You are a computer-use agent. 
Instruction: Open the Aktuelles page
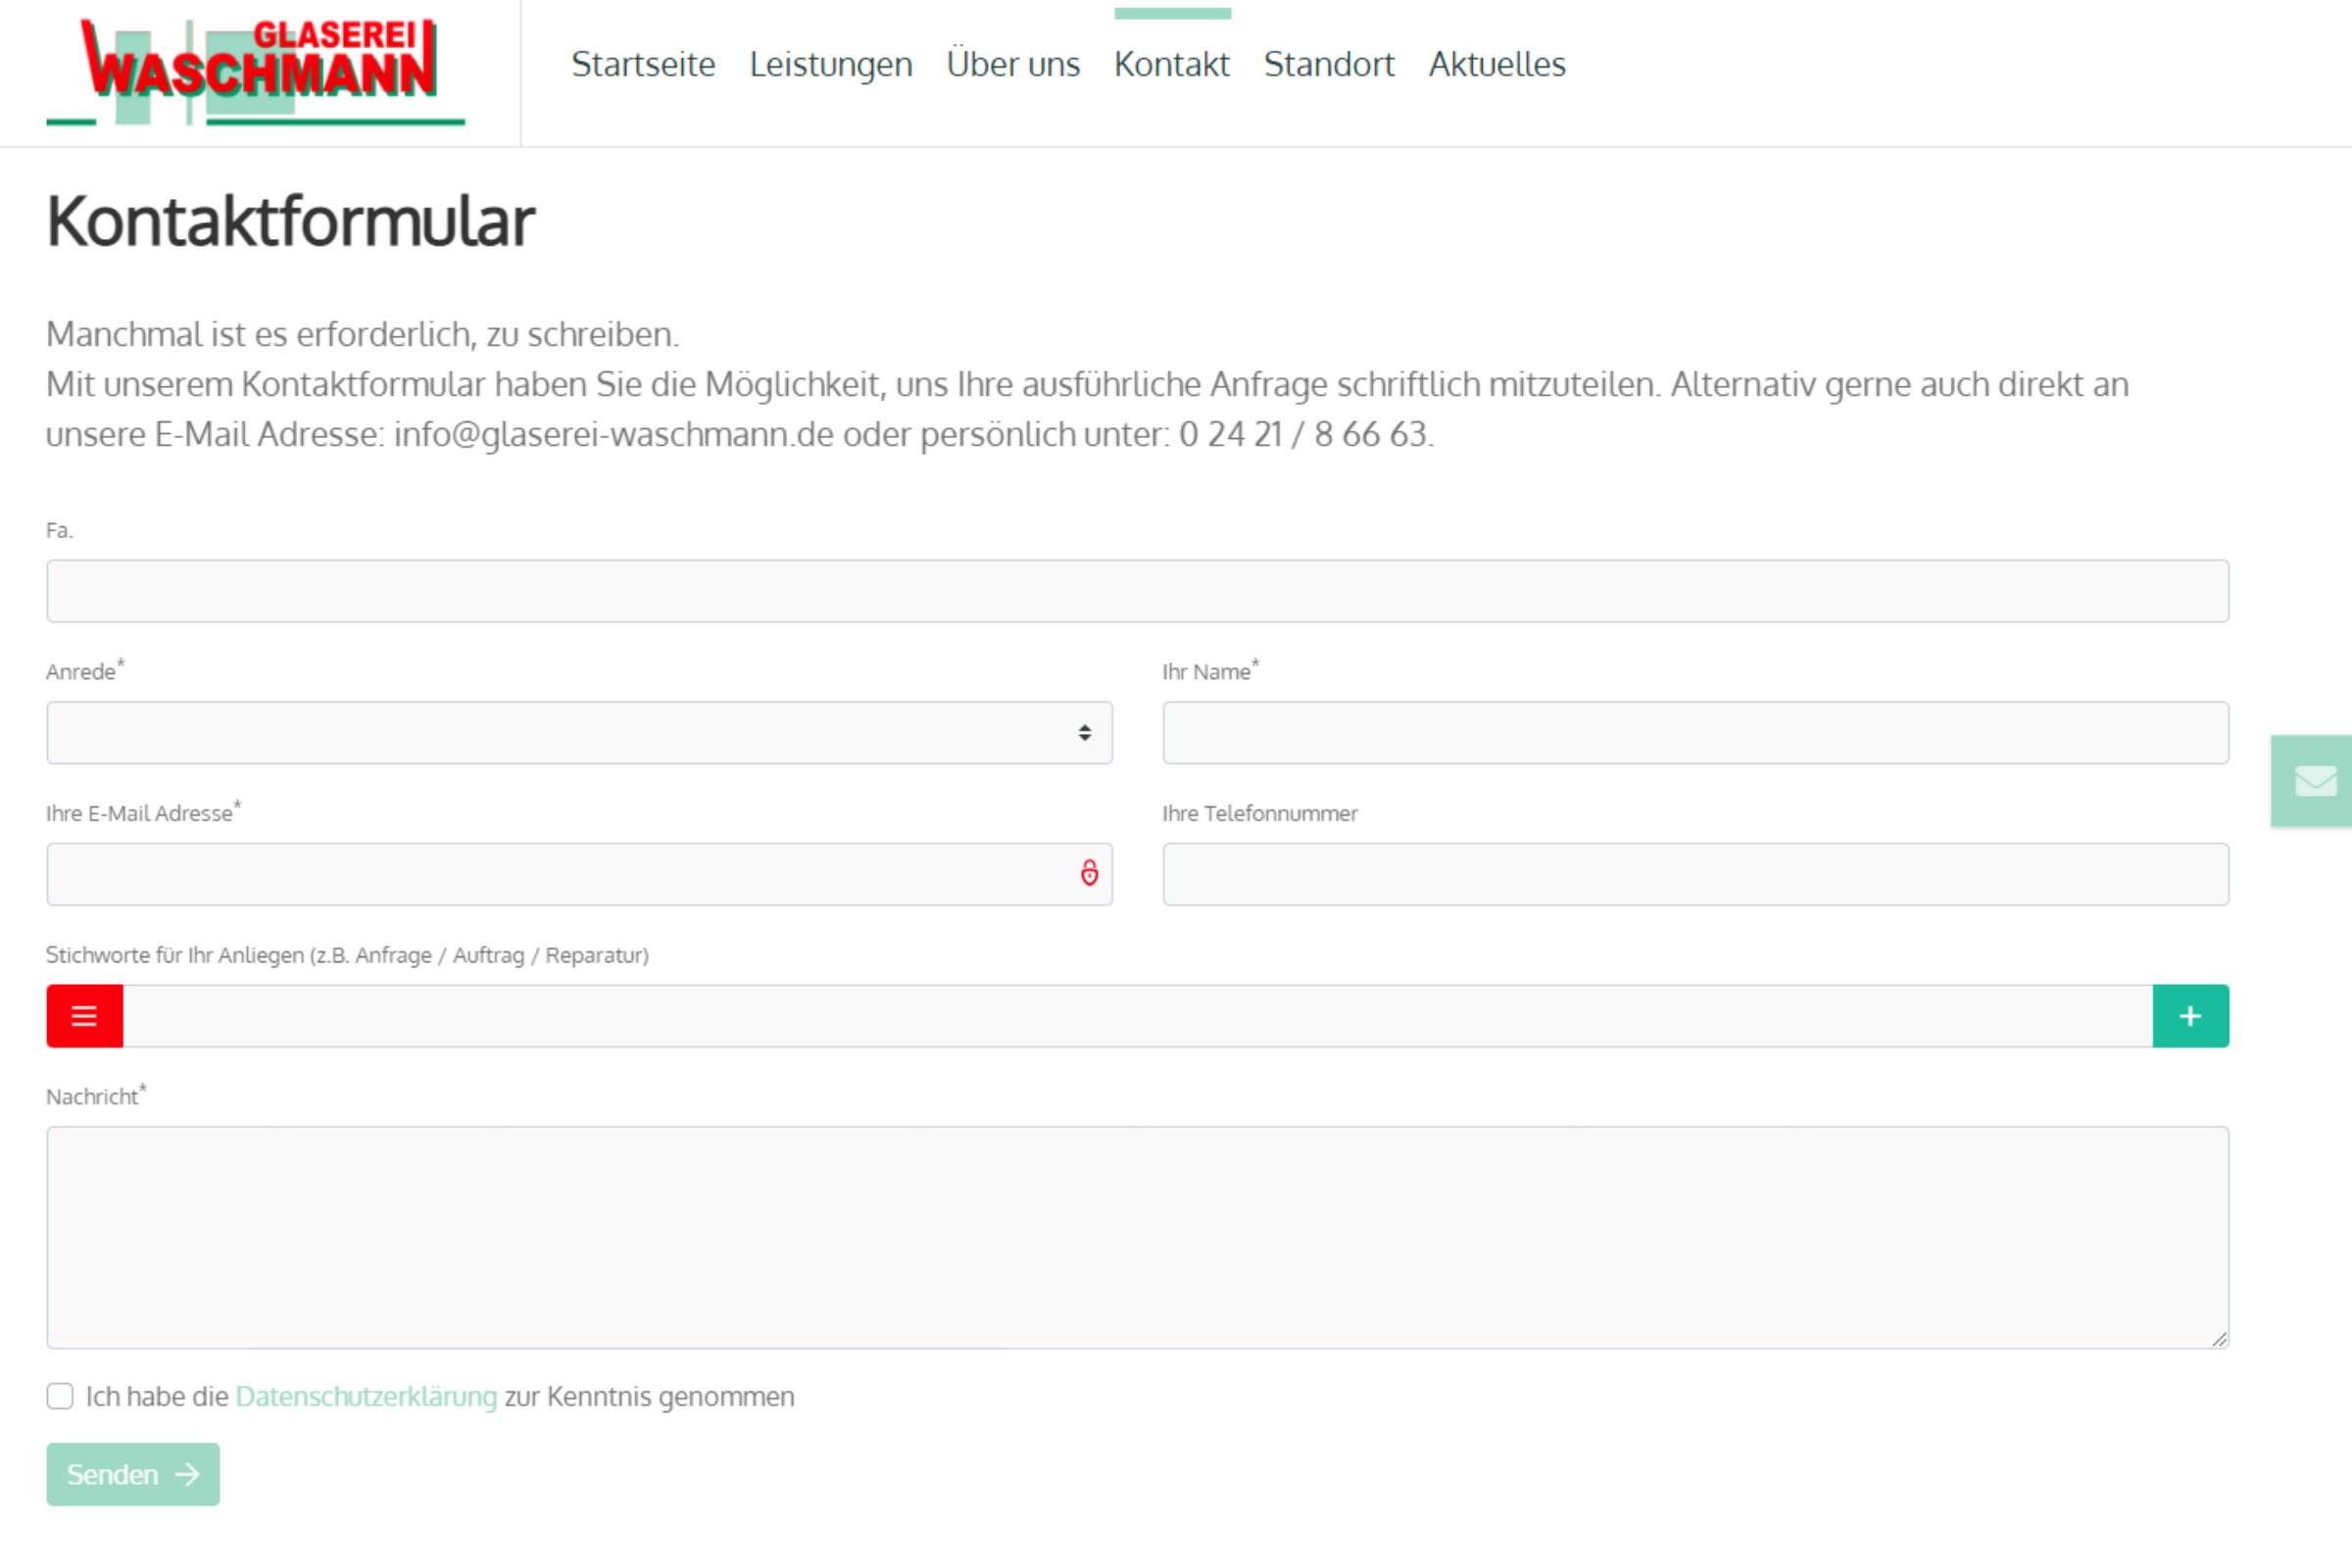pyautogui.click(x=1496, y=64)
